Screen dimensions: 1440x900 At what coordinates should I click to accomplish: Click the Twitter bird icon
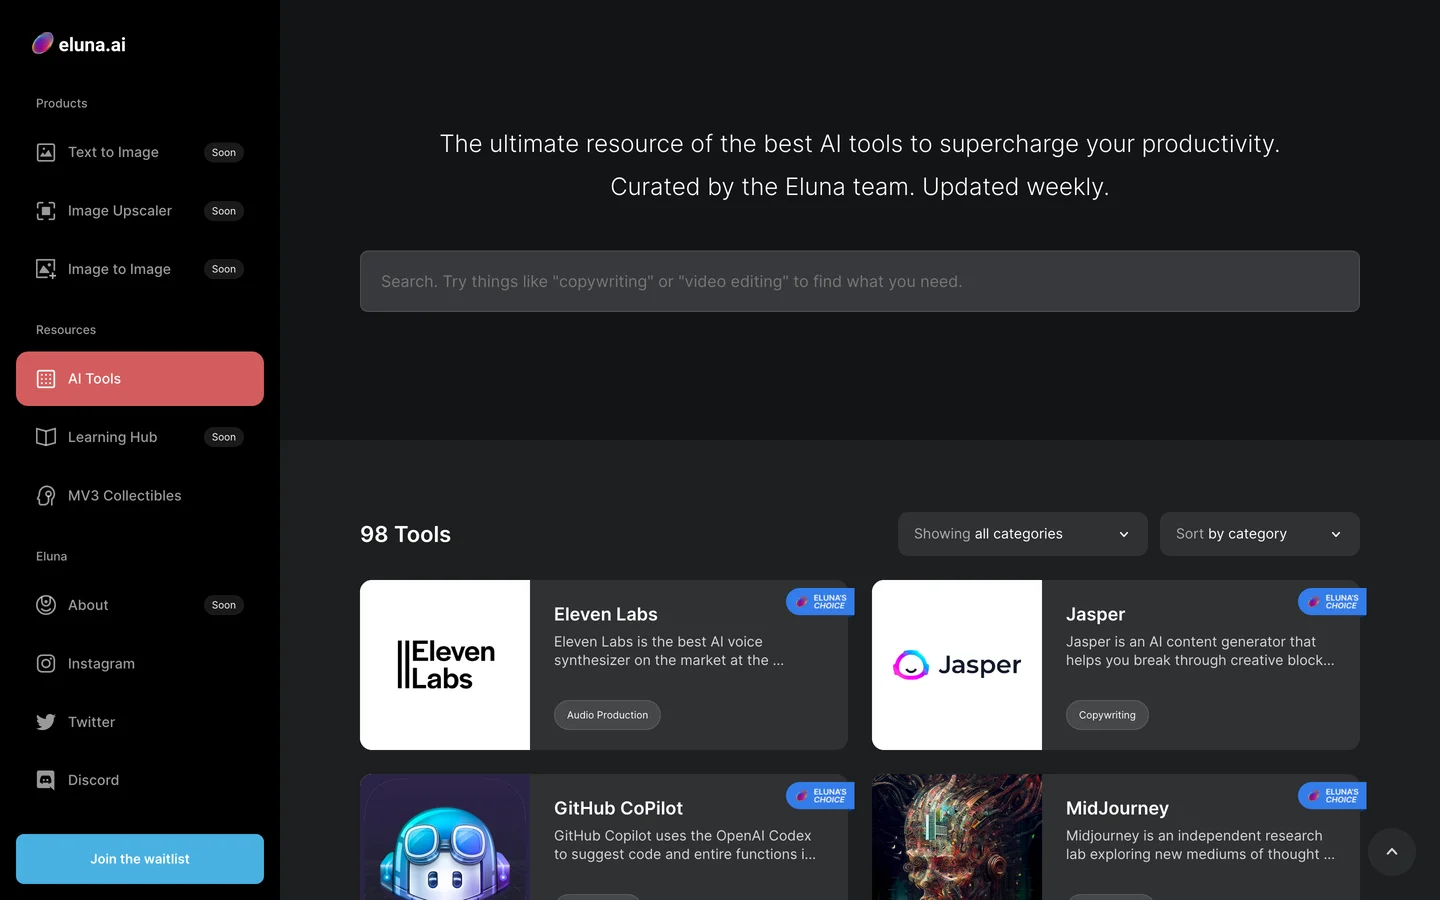click(46, 722)
